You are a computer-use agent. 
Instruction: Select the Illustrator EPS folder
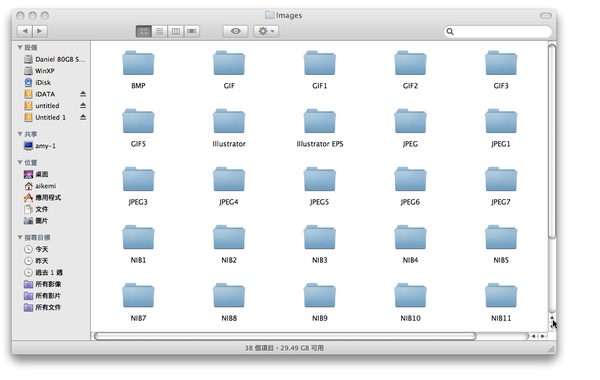click(x=320, y=121)
